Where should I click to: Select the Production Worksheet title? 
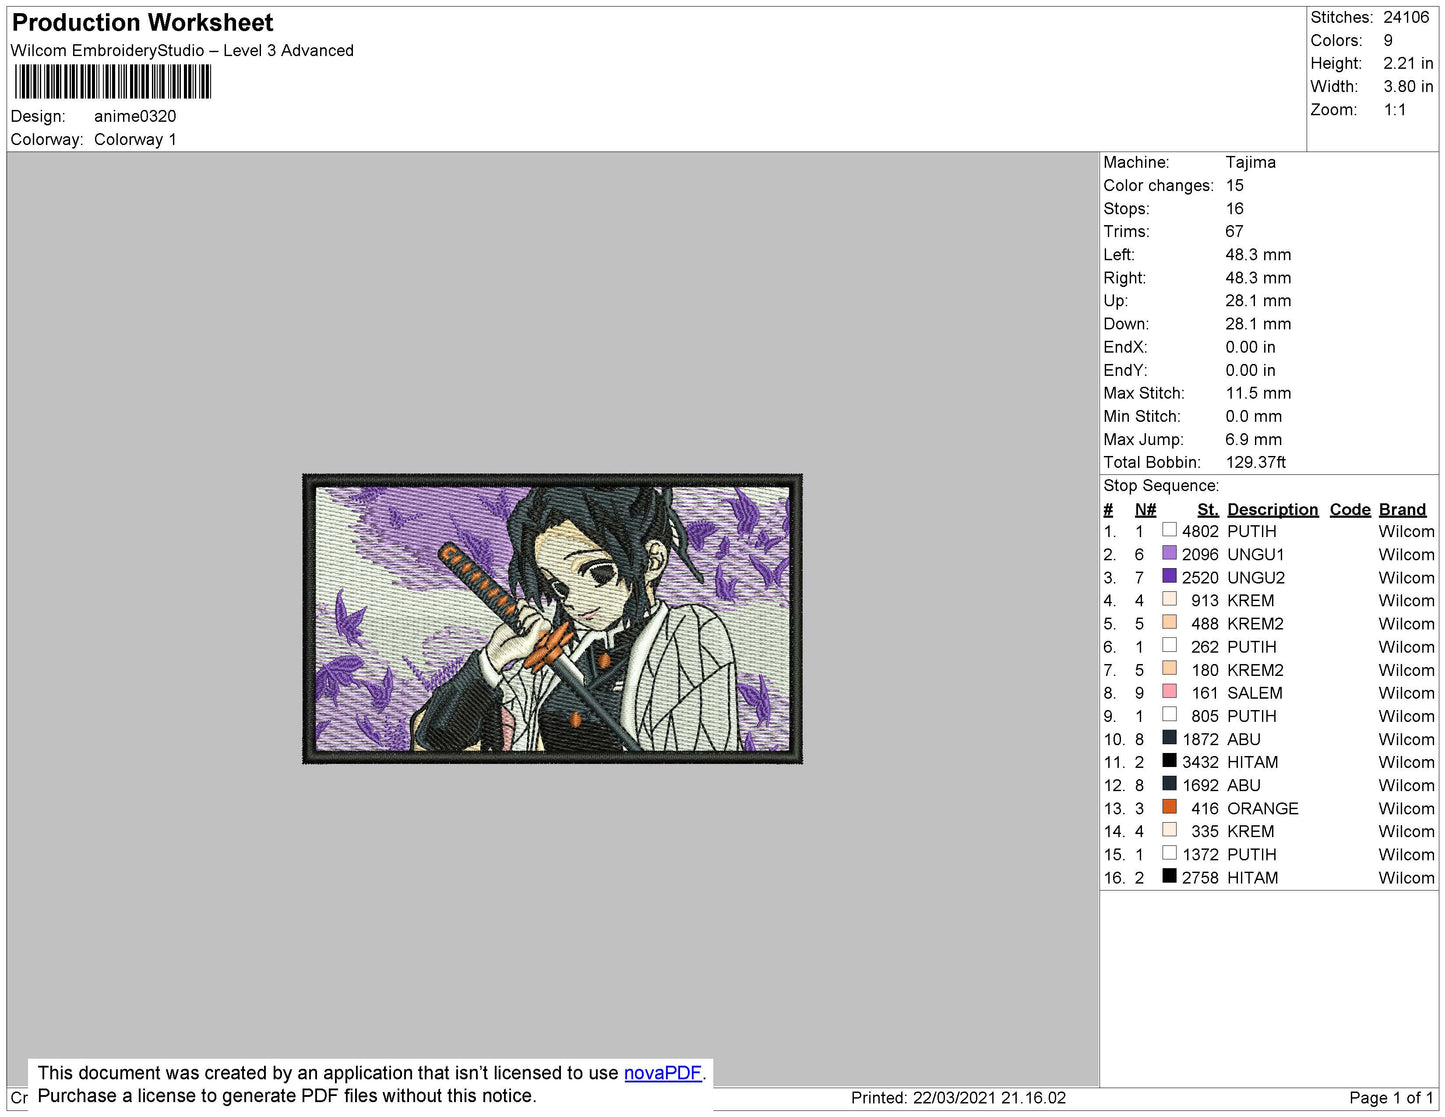142,22
